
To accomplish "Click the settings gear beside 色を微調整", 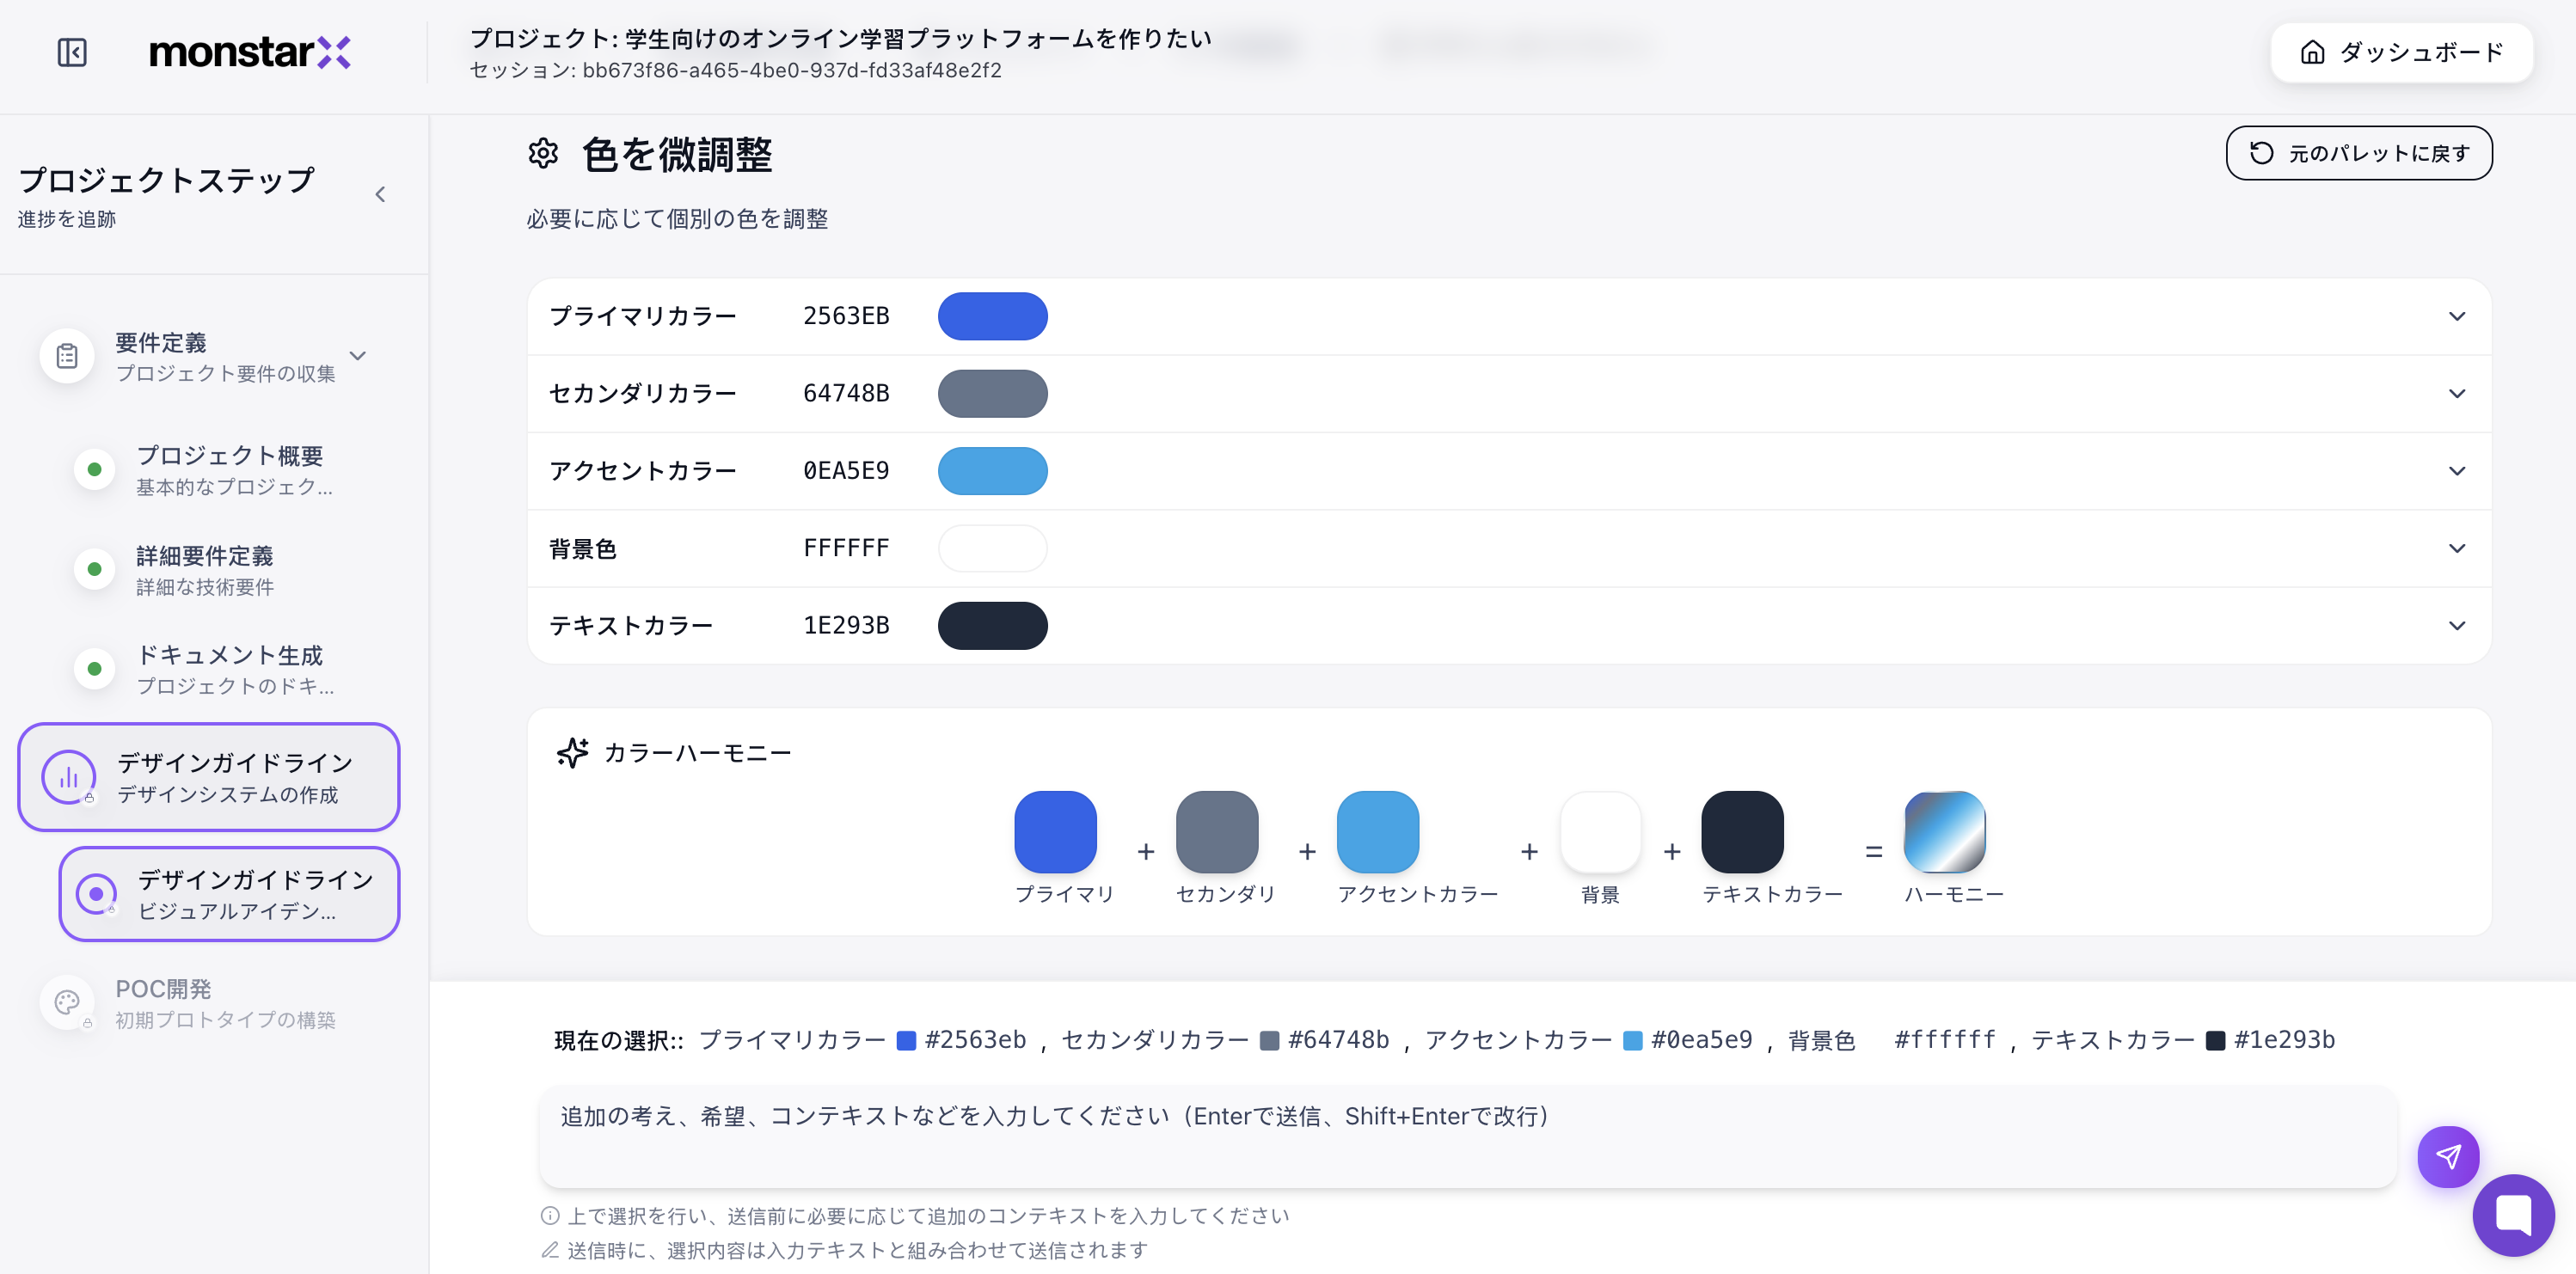I will click(x=544, y=154).
